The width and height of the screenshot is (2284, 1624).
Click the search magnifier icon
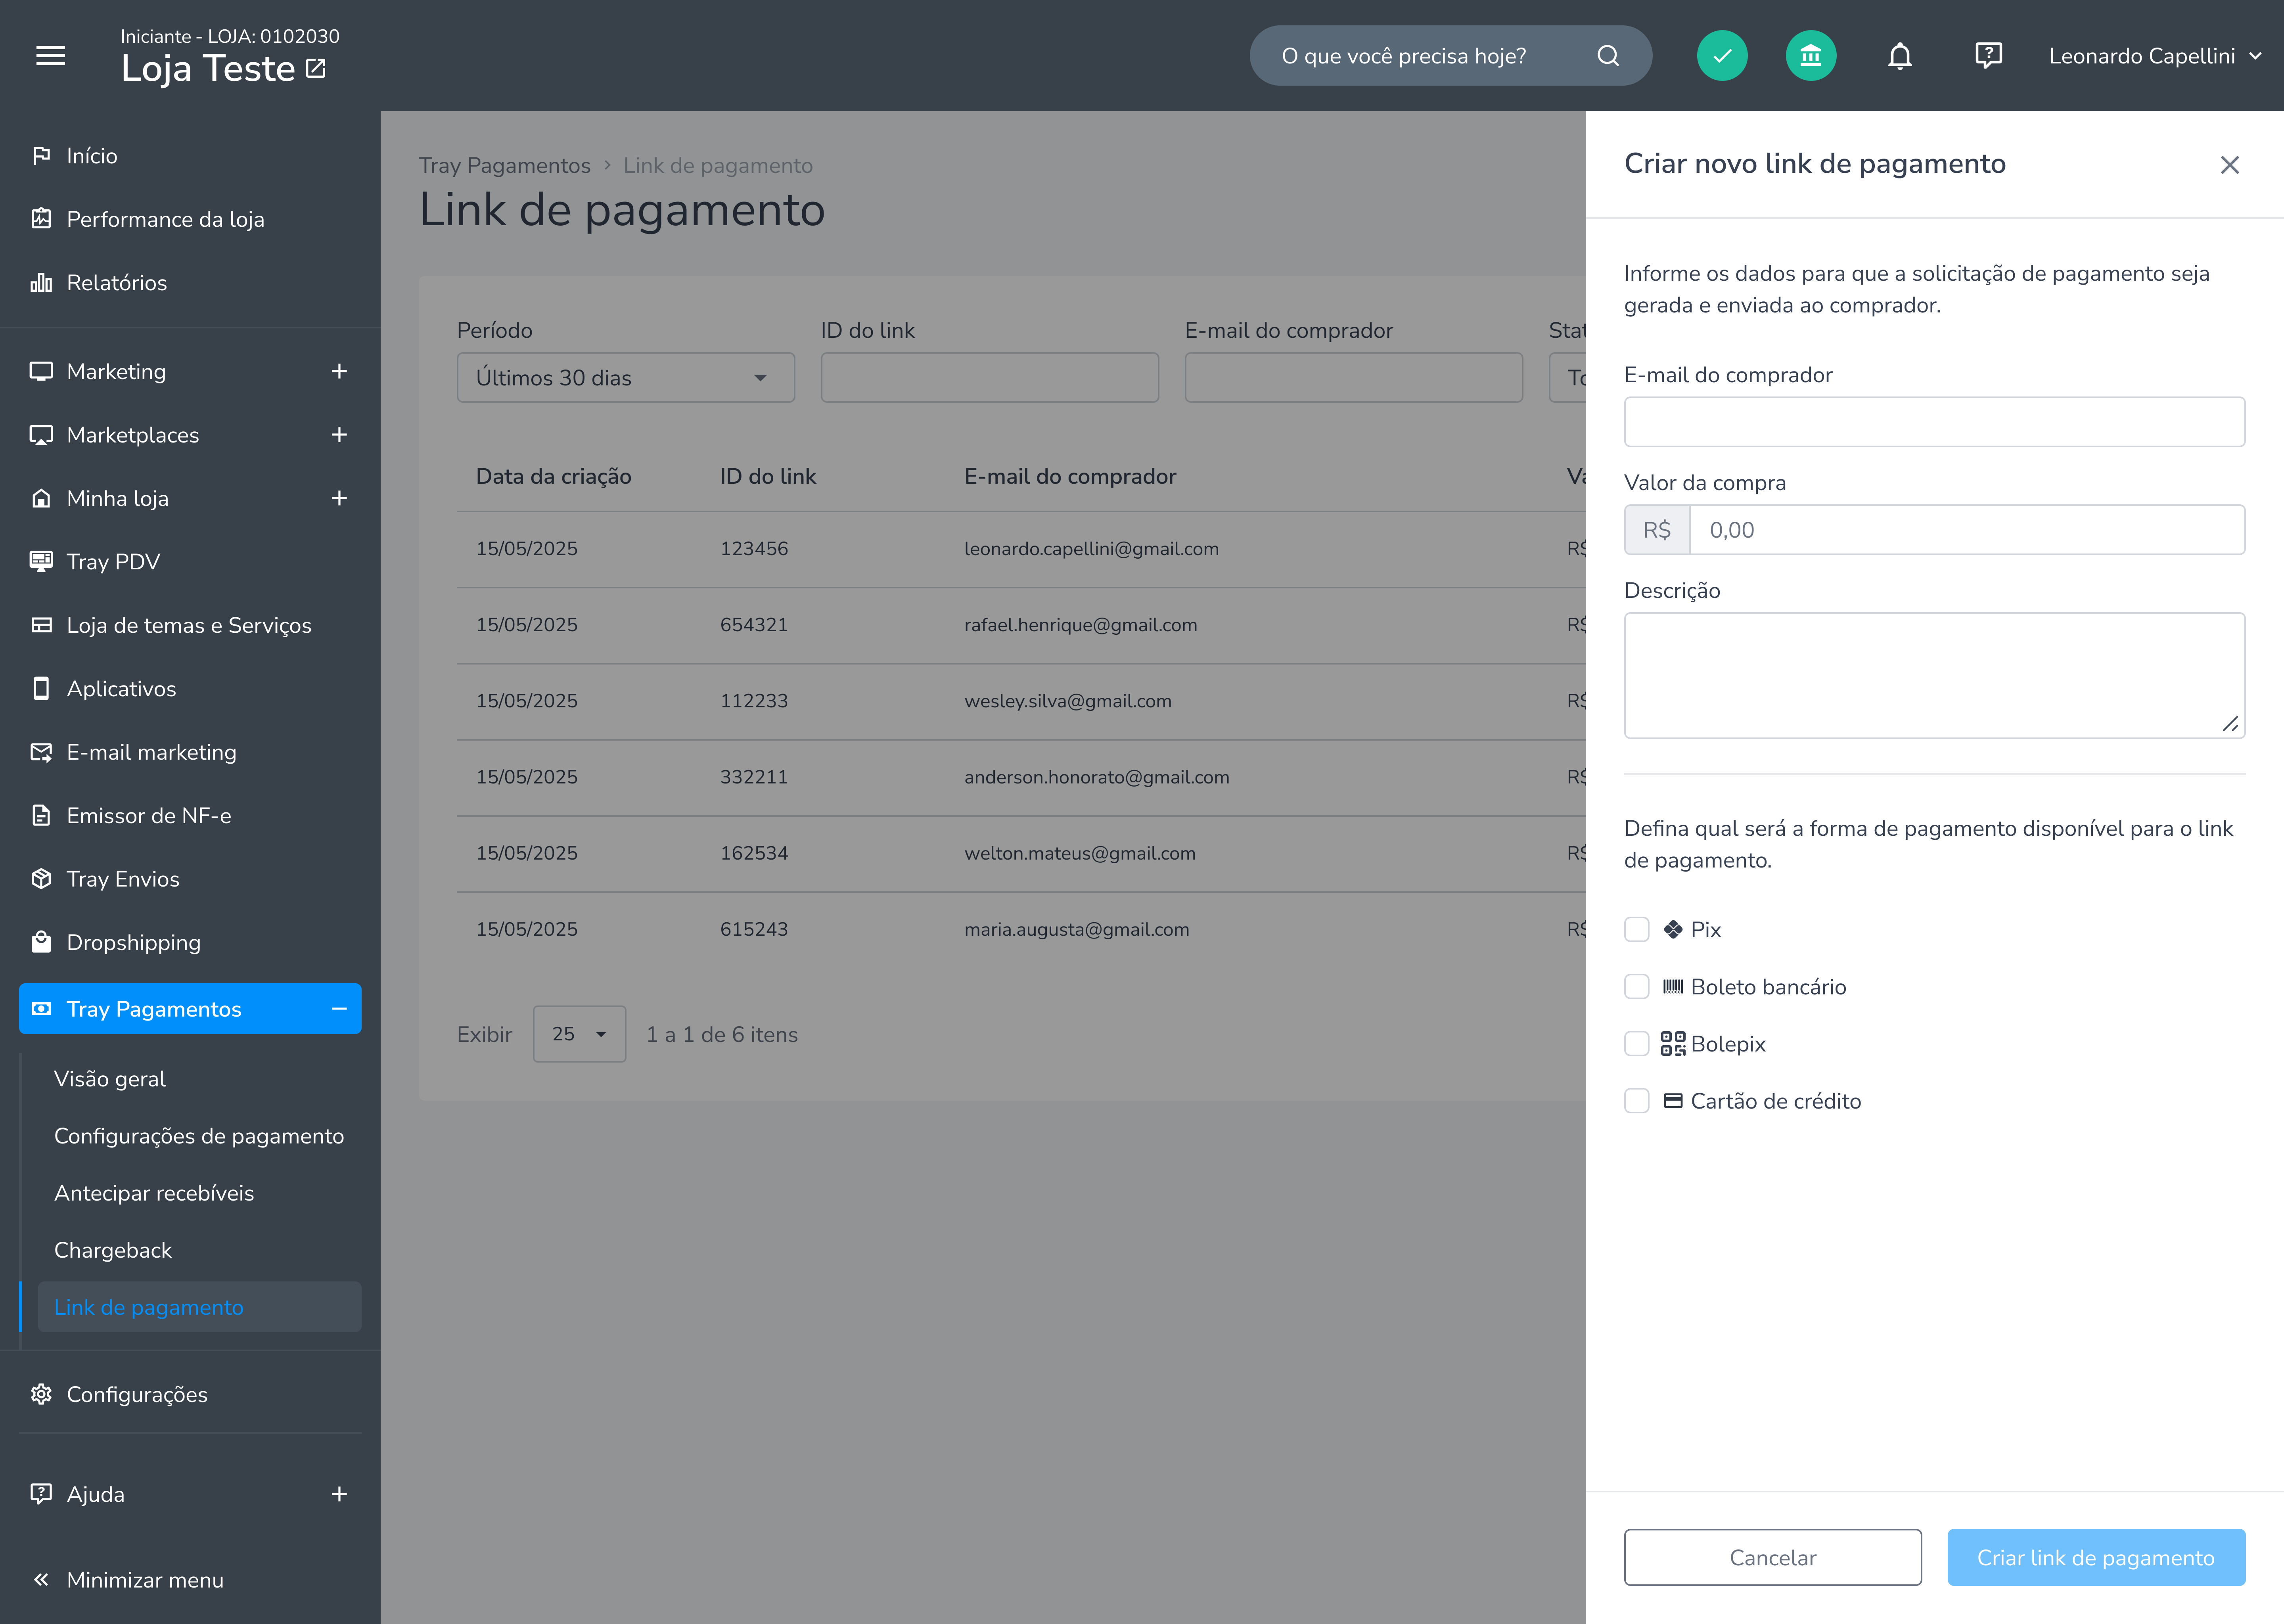coord(1607,56)
